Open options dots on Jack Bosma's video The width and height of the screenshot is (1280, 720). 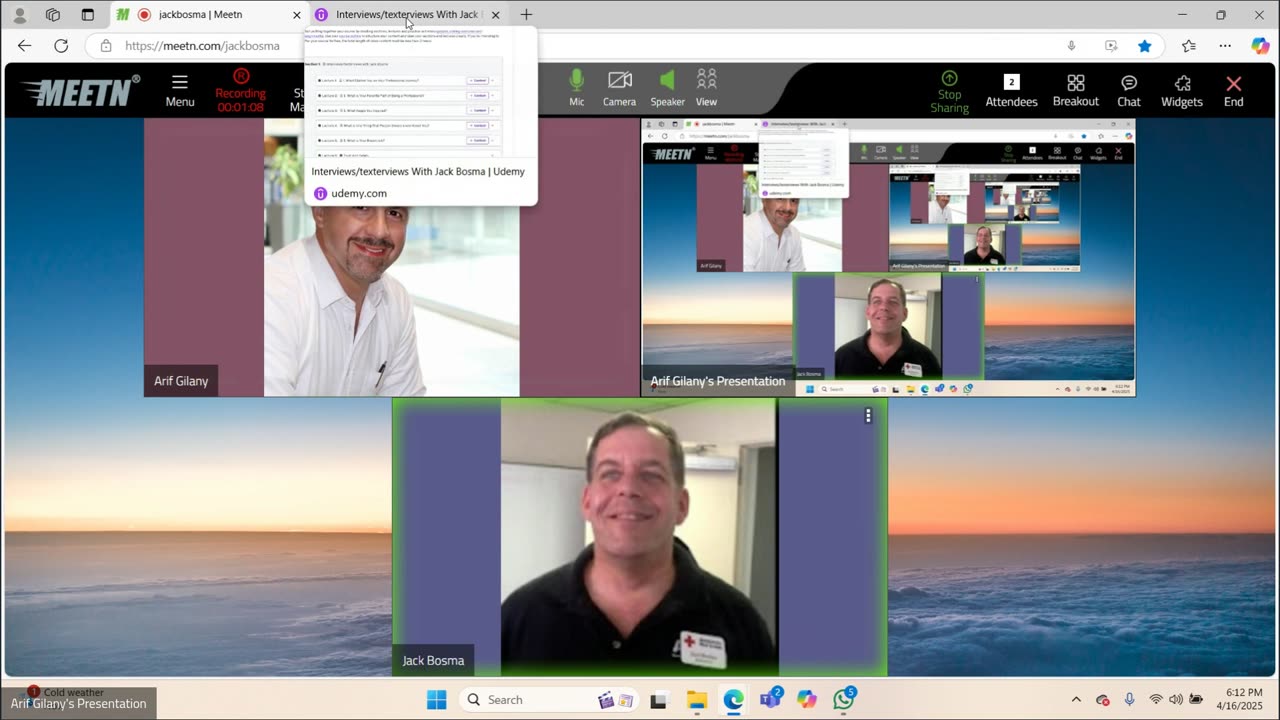tap(868, 415)
